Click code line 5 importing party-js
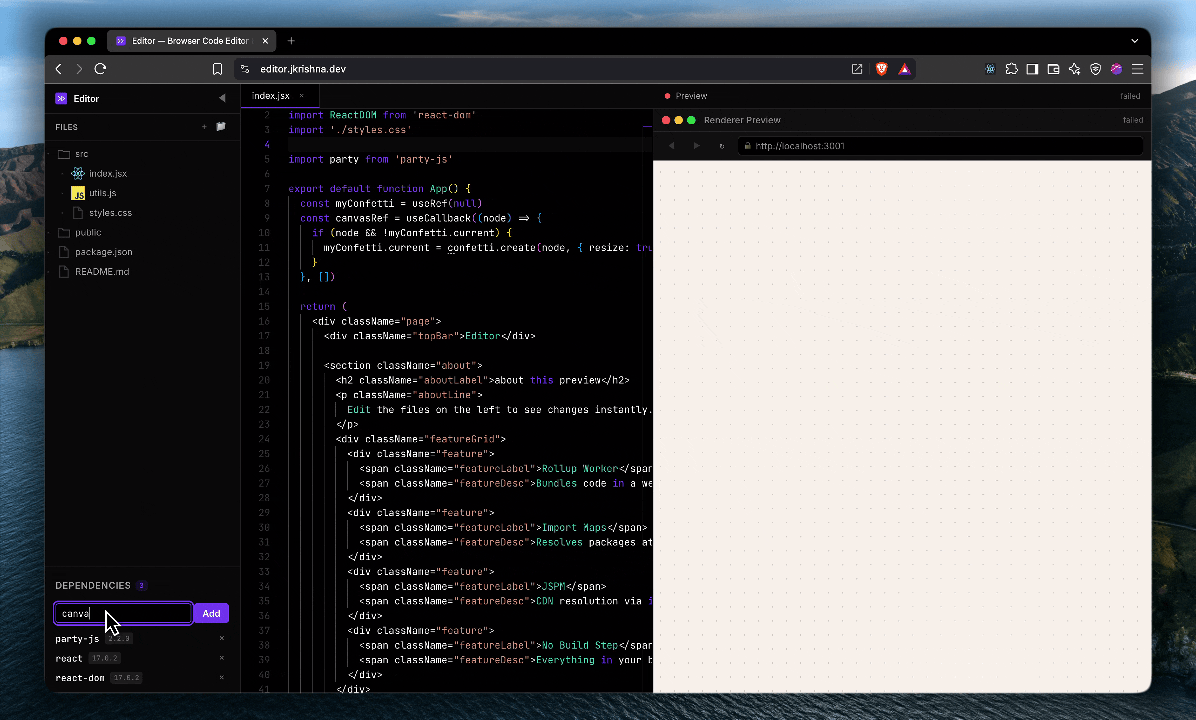 [371, 159]
